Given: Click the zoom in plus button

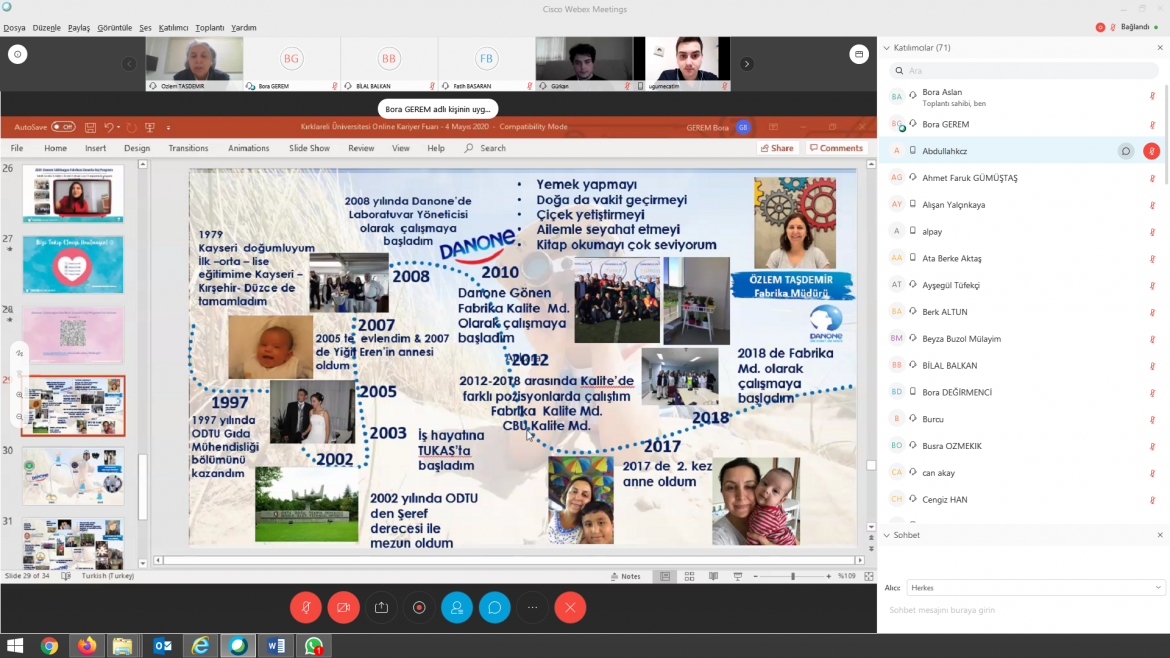Looking at the screenshot, I should pos(828,576).
